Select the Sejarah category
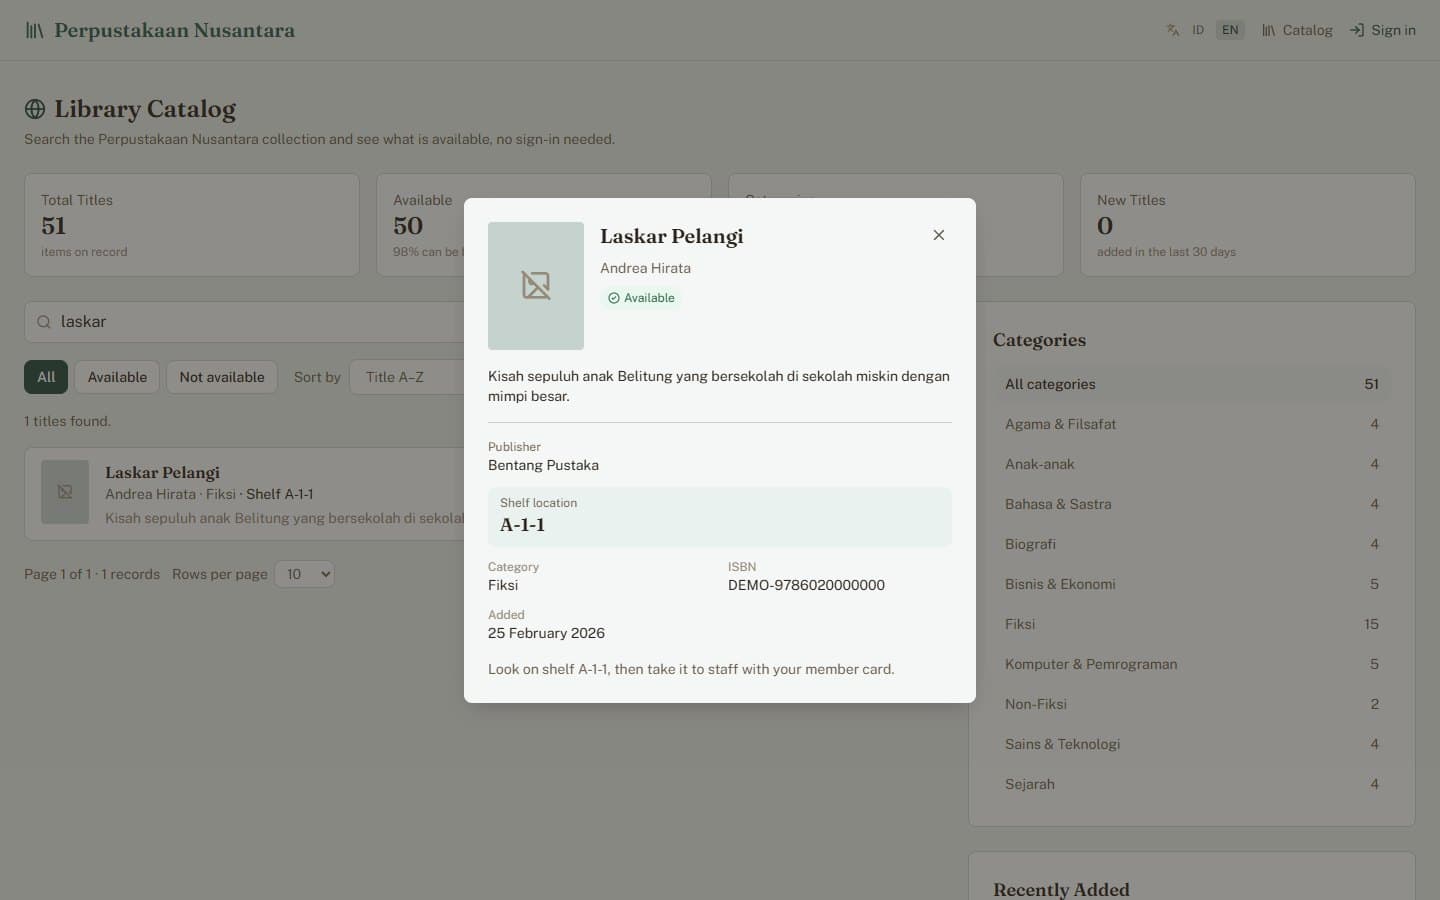Screen dimensions: 1440x900 (x=1192, y=784)
